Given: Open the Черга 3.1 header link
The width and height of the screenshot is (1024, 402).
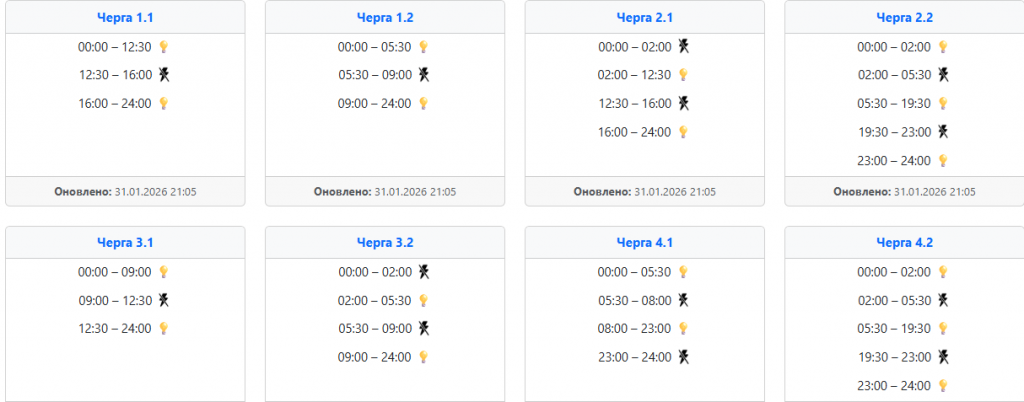Looking at the screenshot, I should coord(125,242).
